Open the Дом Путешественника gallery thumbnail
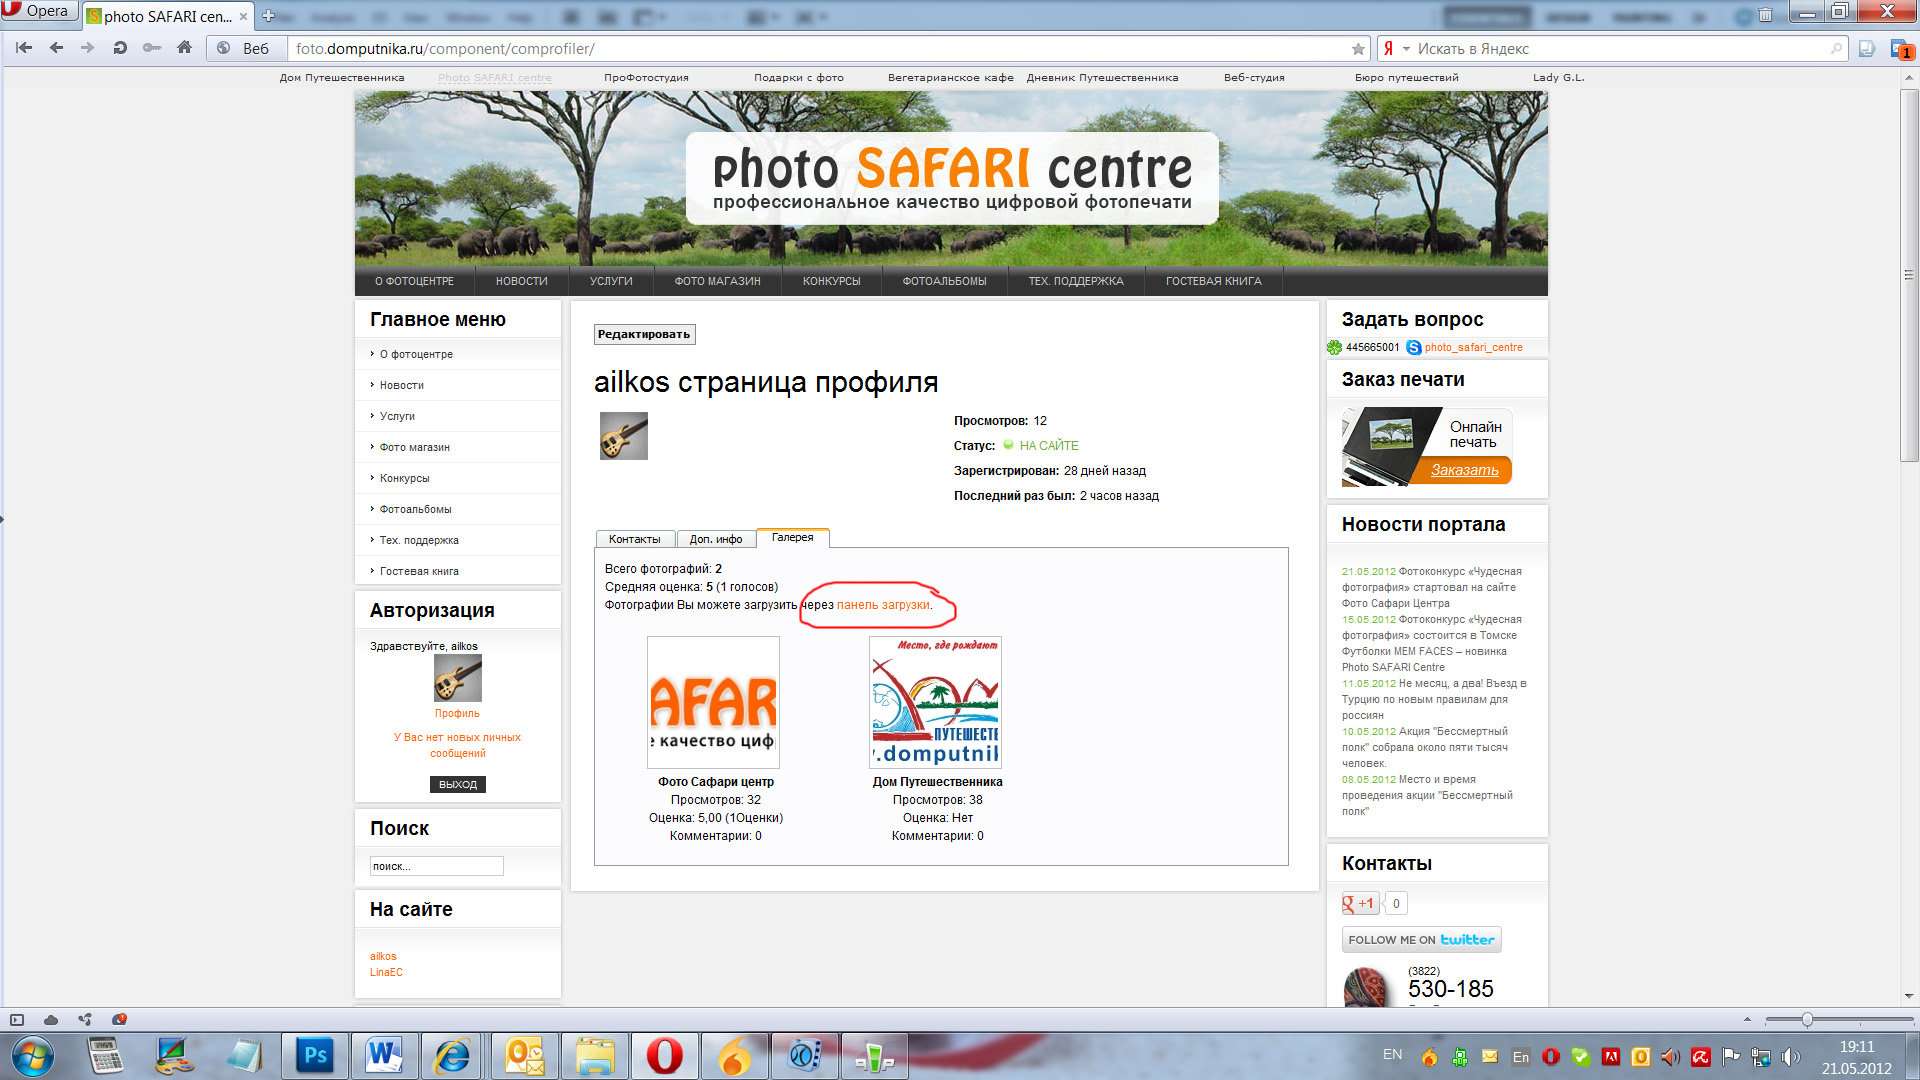The width and height of the screenshot is (1920, 1080). coord(935,702)
